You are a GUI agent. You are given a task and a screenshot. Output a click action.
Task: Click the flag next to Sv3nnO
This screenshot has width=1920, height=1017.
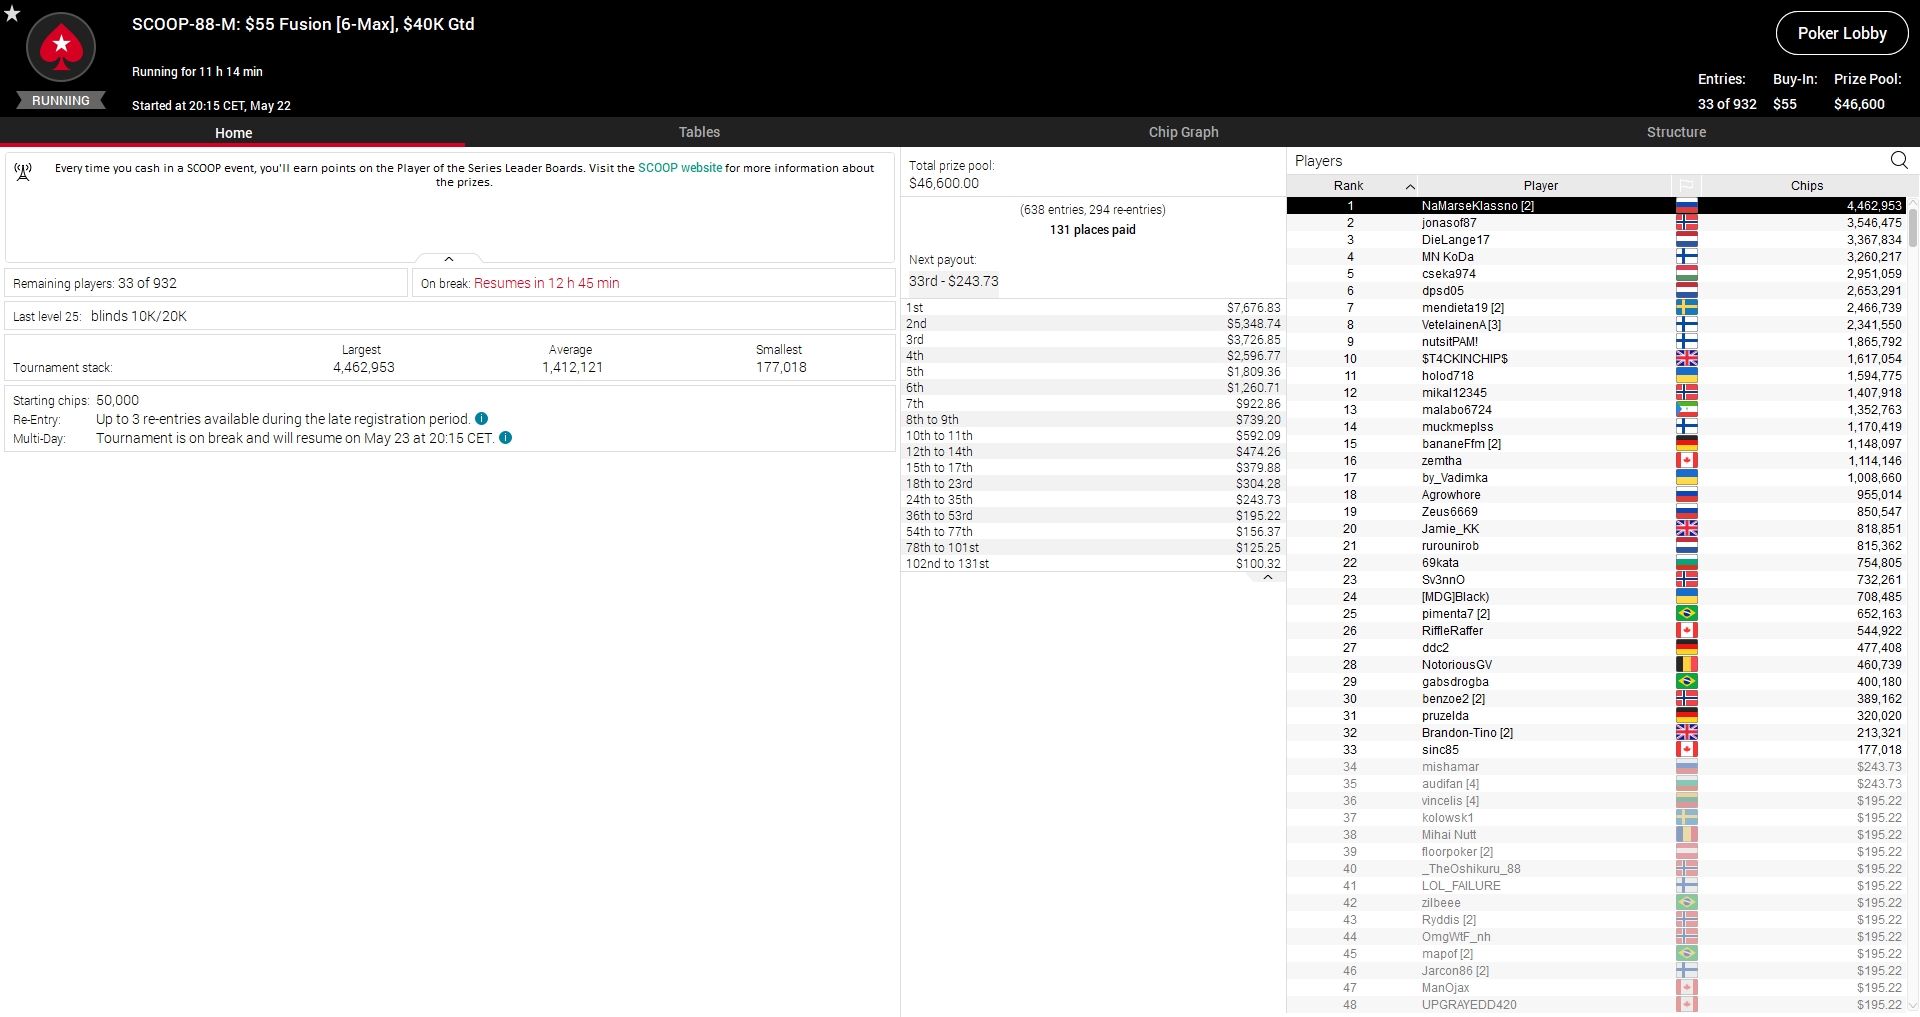pyautogui.click(x=1687, y=580)
